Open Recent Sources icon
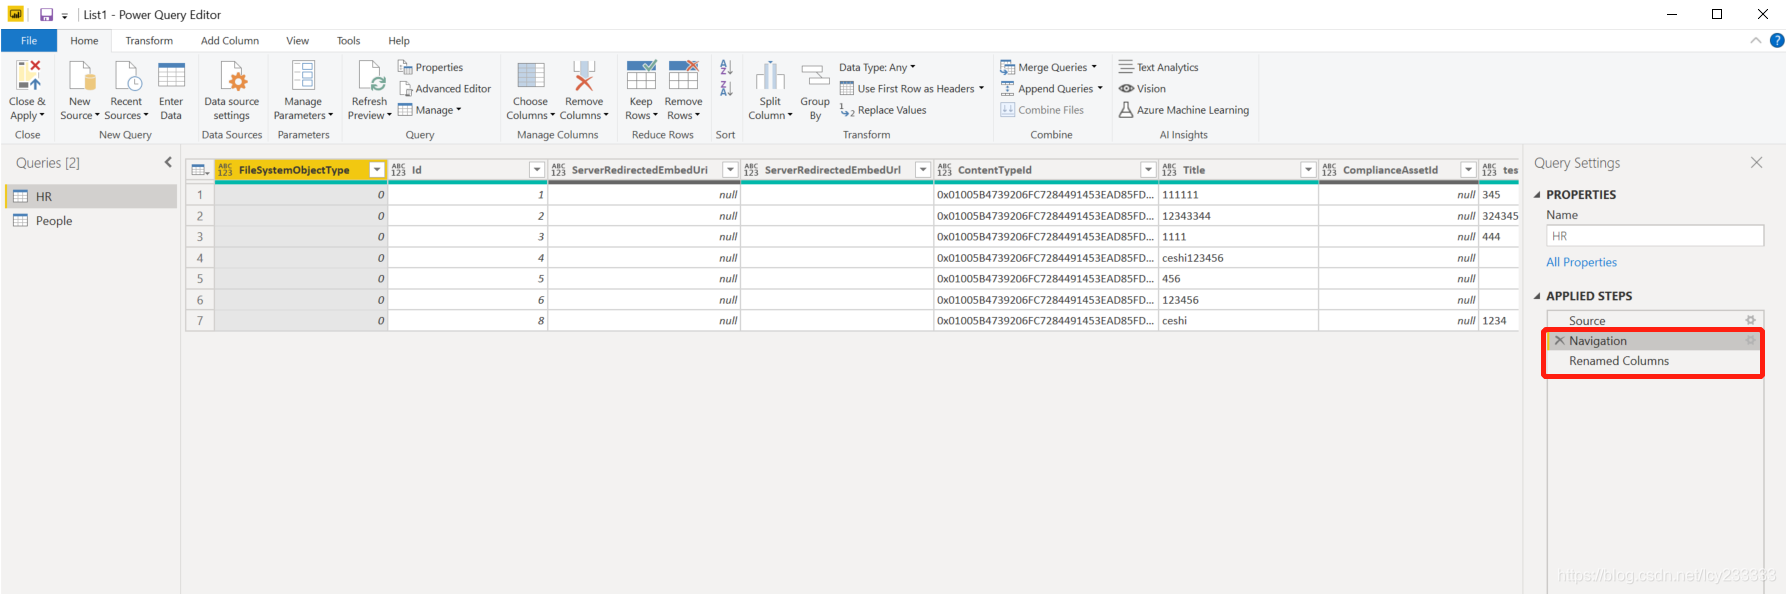 tap(127, 76)
